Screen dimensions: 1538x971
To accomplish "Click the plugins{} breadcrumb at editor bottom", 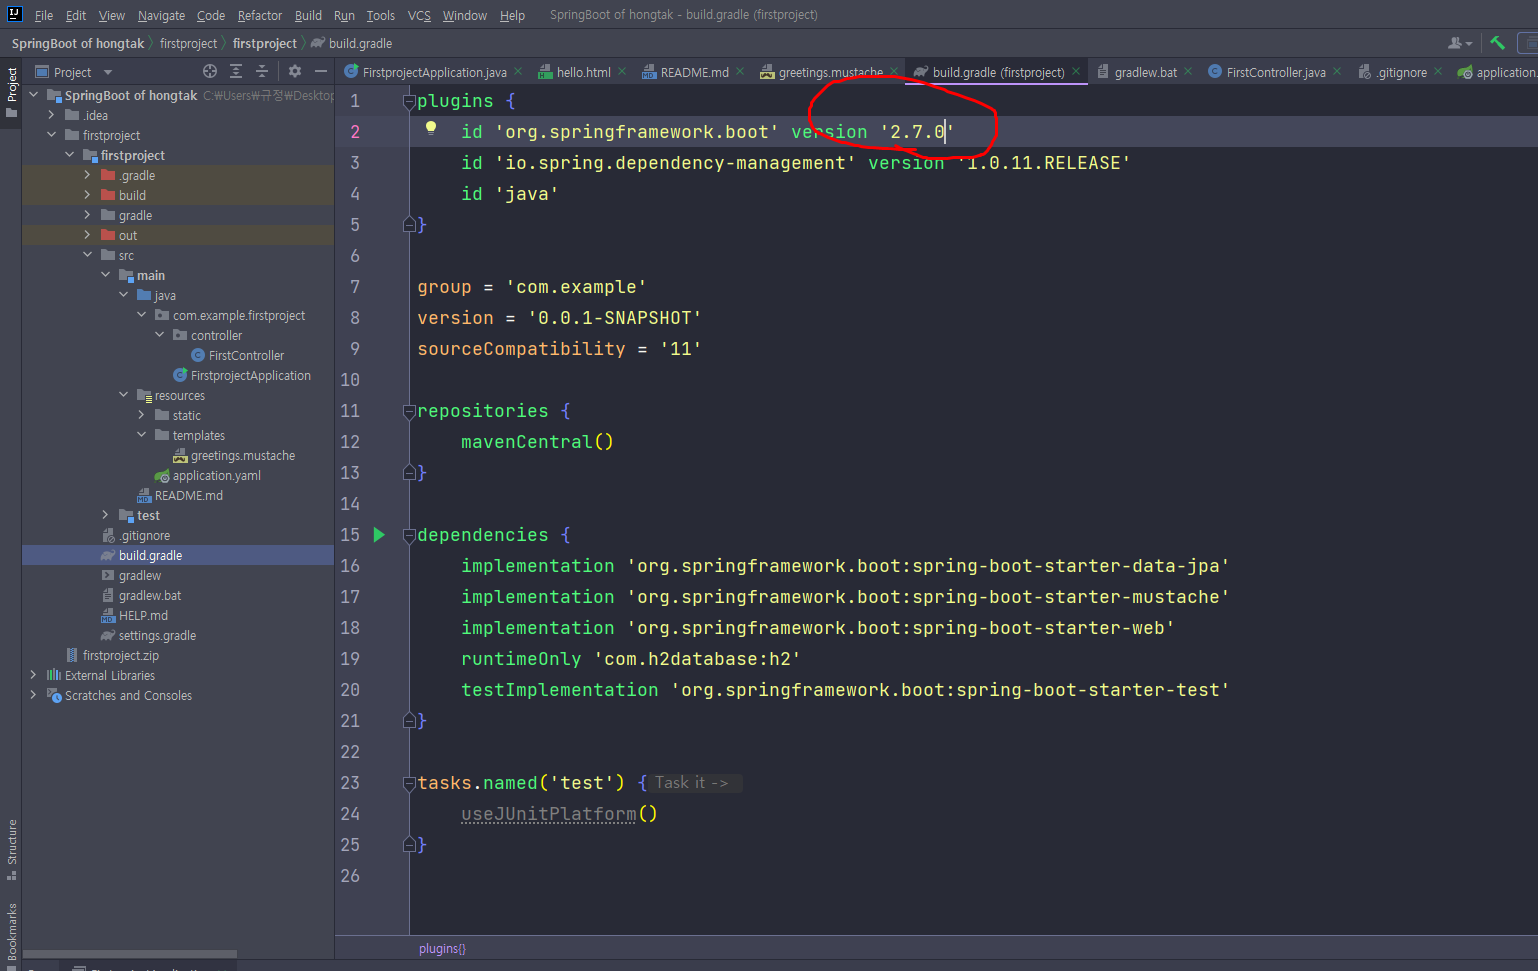I will coord(442,949).
